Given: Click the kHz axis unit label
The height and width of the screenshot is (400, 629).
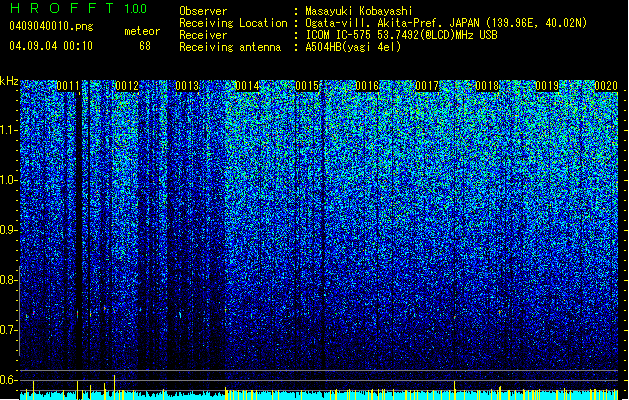Looking at the screenshot, I should point(9,81).
